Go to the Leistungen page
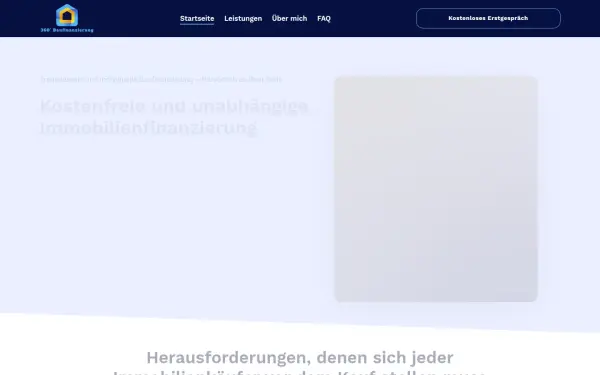 243,18
